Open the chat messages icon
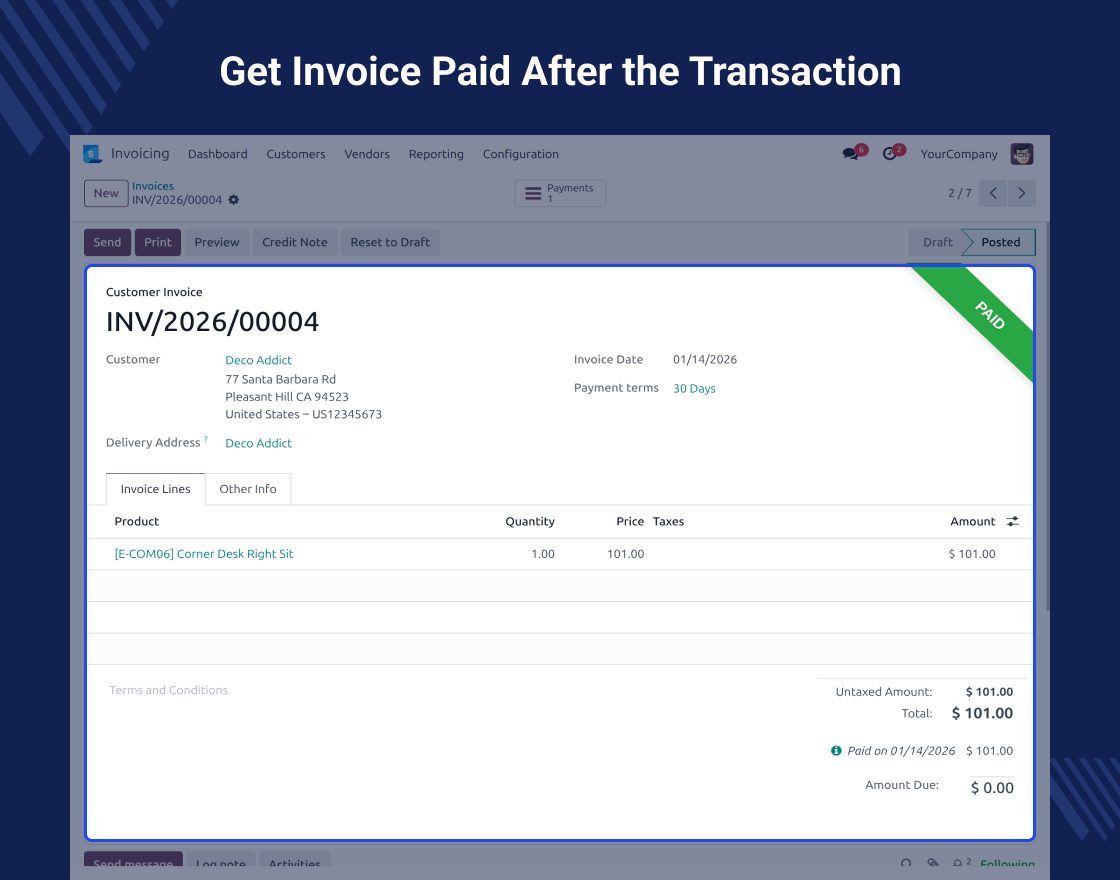 click(851, 154)
